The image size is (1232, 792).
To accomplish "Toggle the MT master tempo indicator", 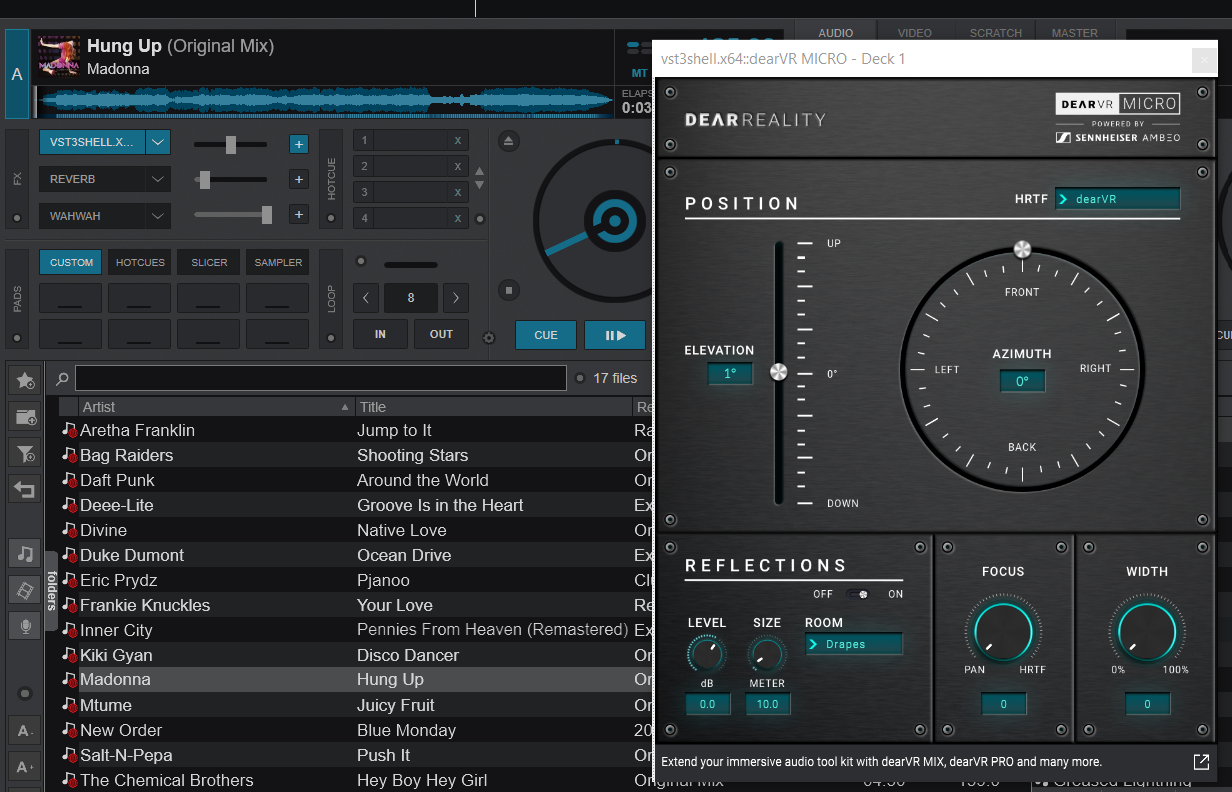I will pos(639,73).
